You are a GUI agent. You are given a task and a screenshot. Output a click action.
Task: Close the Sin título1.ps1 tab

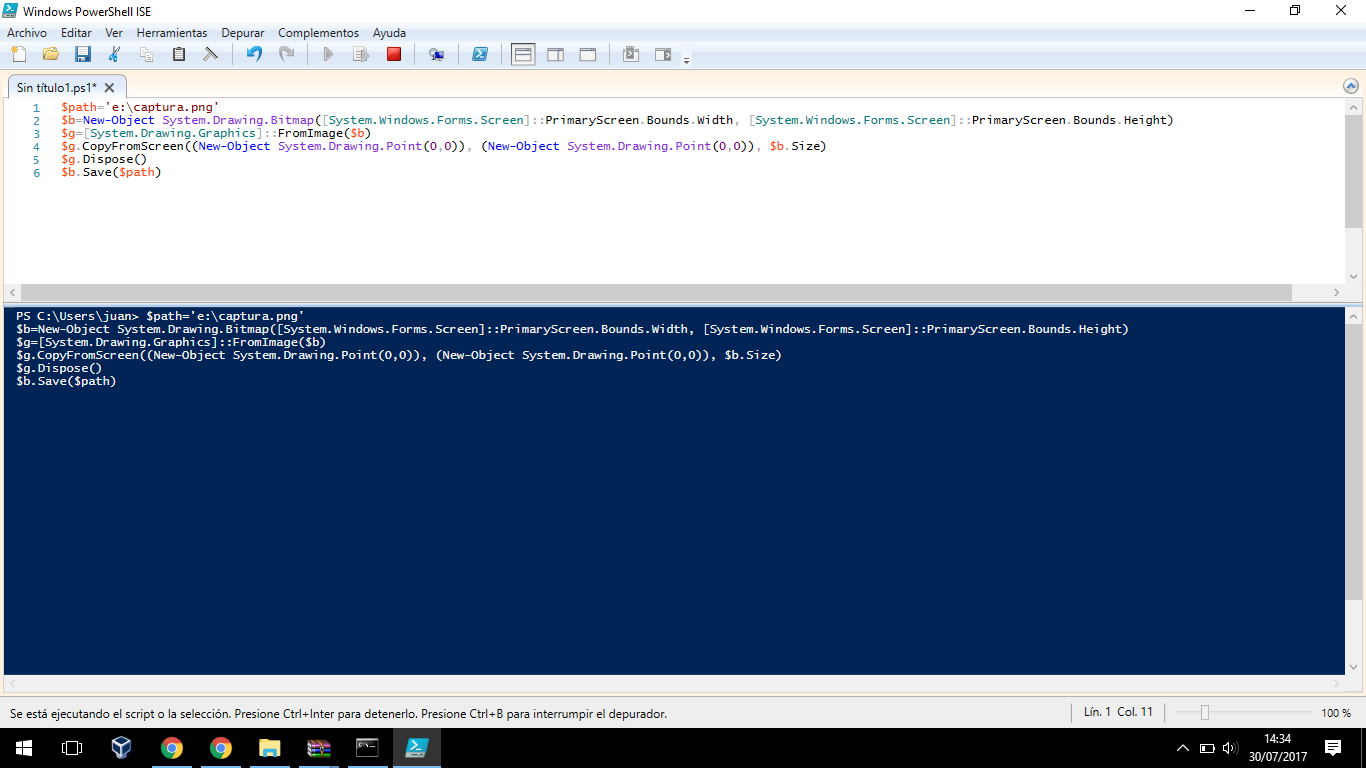point(110,88)
